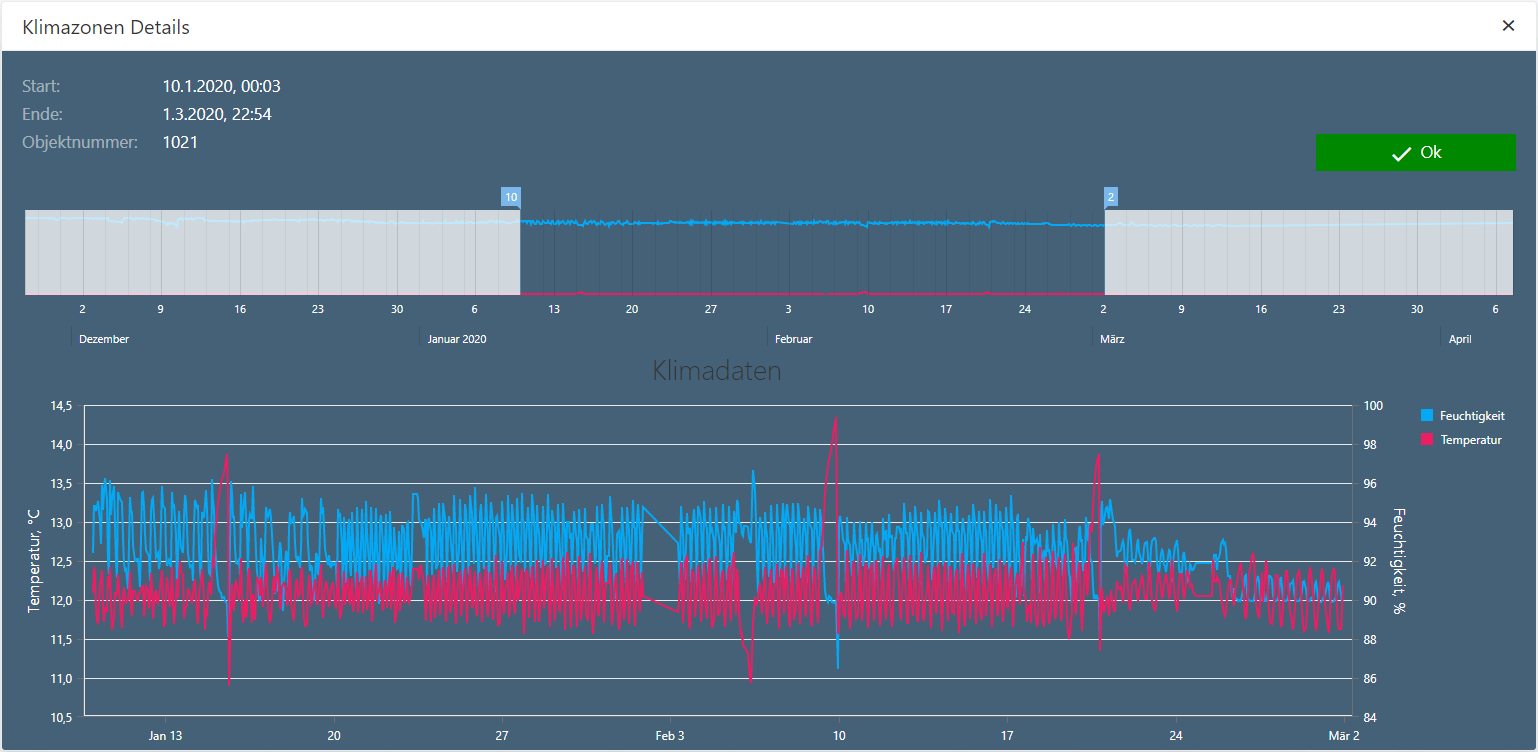Click the Objektnummer: label
This screenshot has height=752, width=1538.
pyautogui.click(x=80, y=142)
